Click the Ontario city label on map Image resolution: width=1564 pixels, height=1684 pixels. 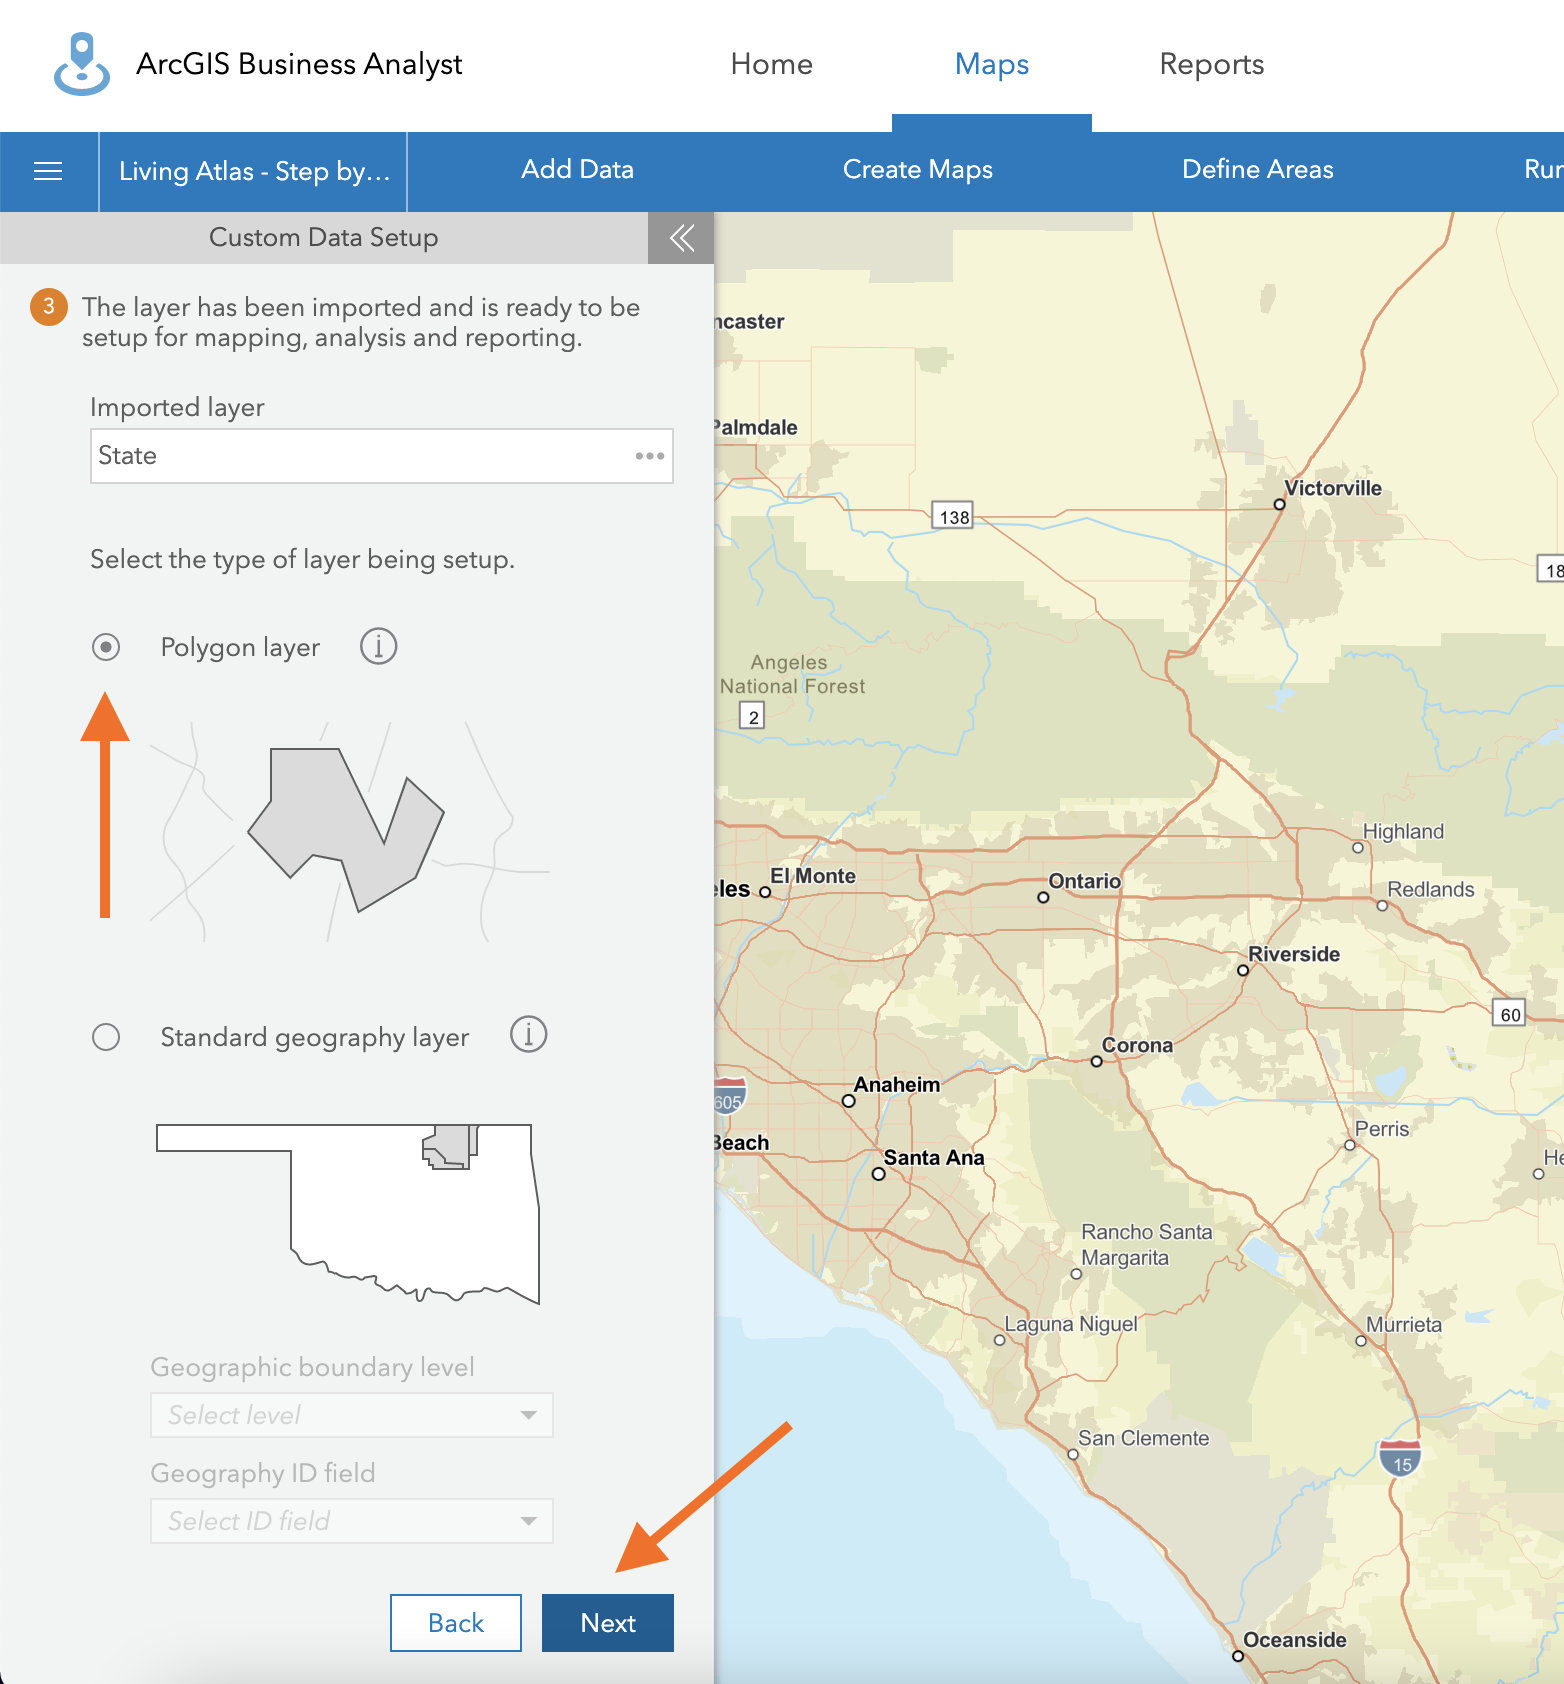coord(1085,881)
